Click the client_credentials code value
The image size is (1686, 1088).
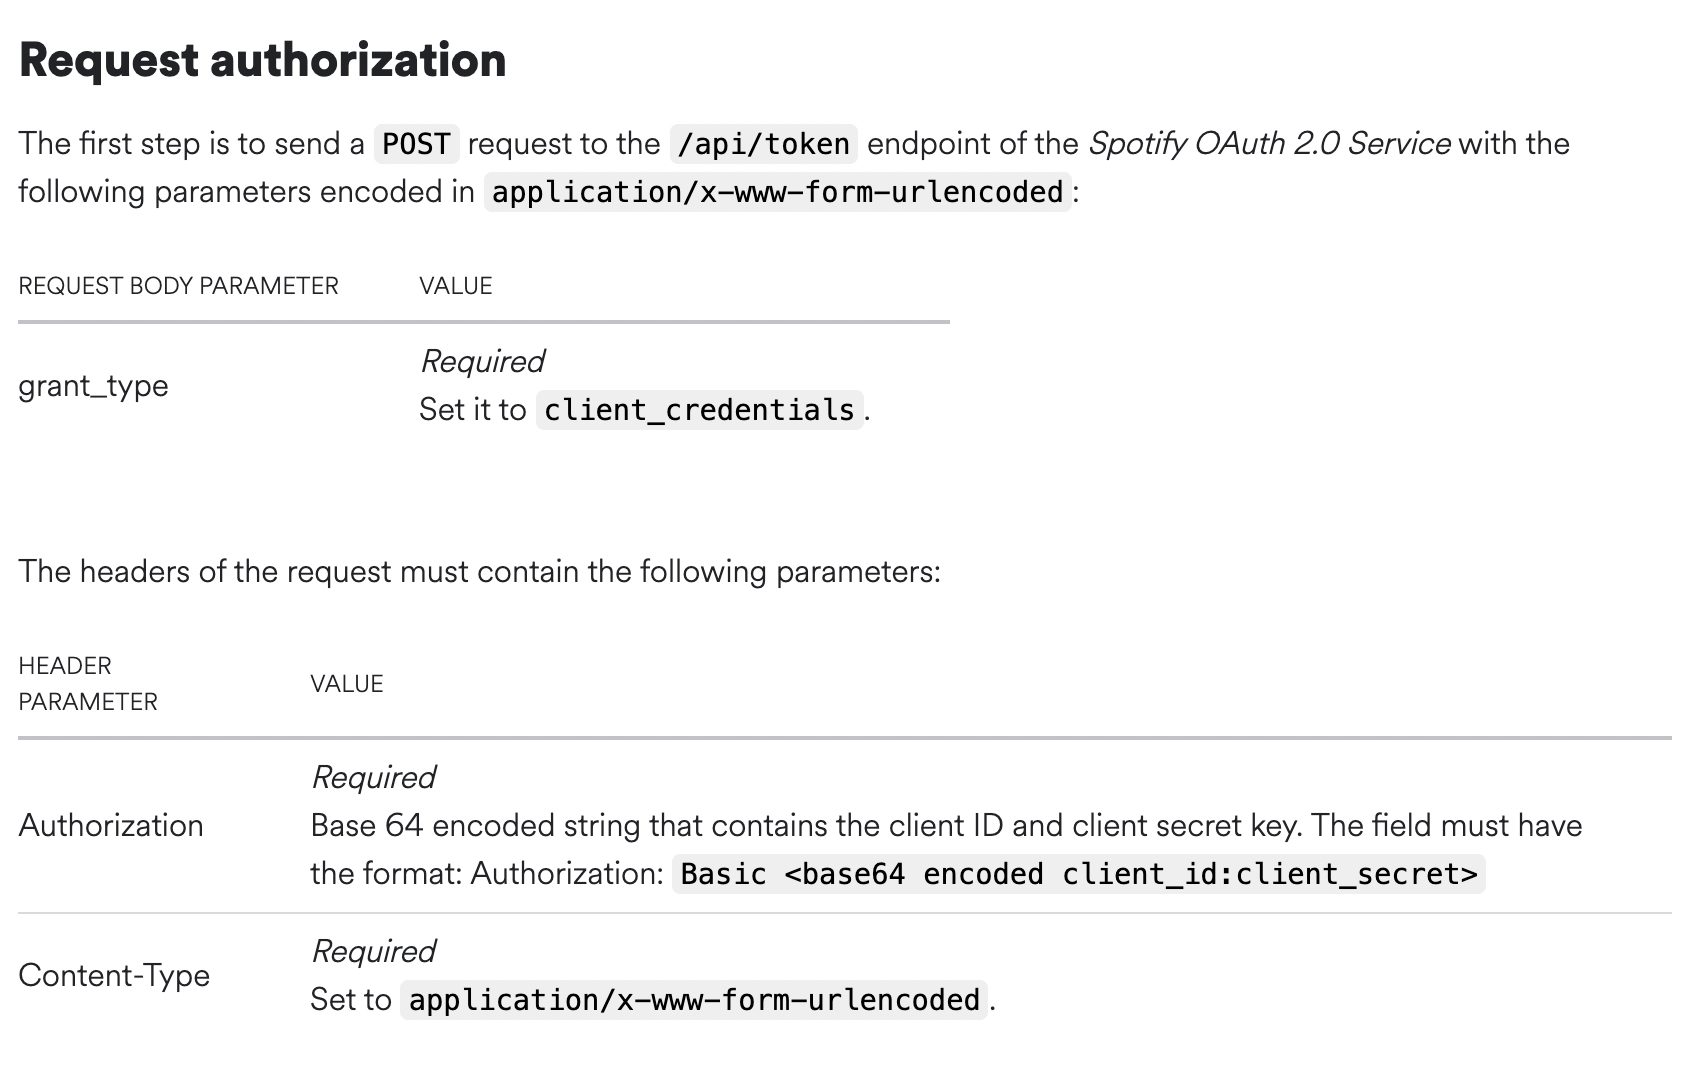(699, 410)
